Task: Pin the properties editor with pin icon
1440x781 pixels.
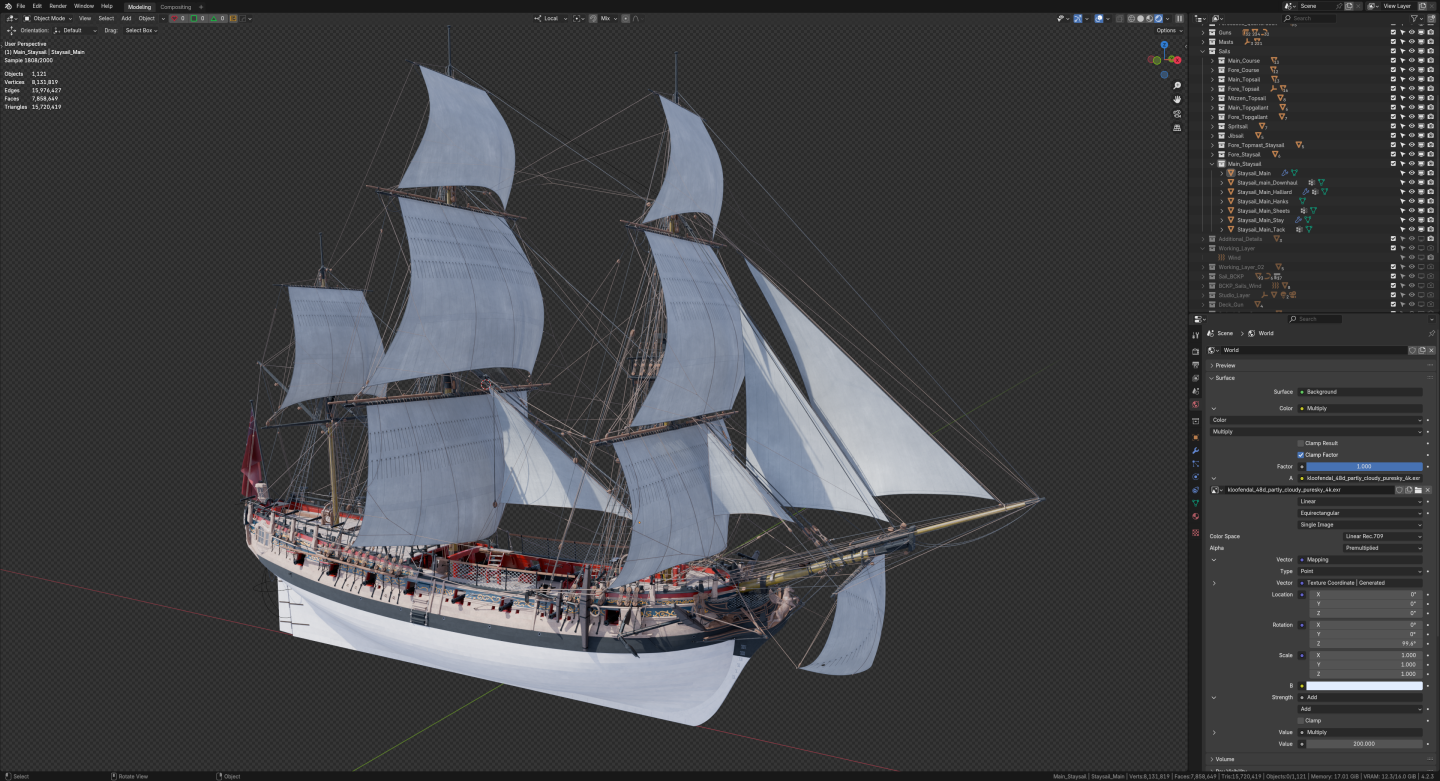Action: point(1431,333)
